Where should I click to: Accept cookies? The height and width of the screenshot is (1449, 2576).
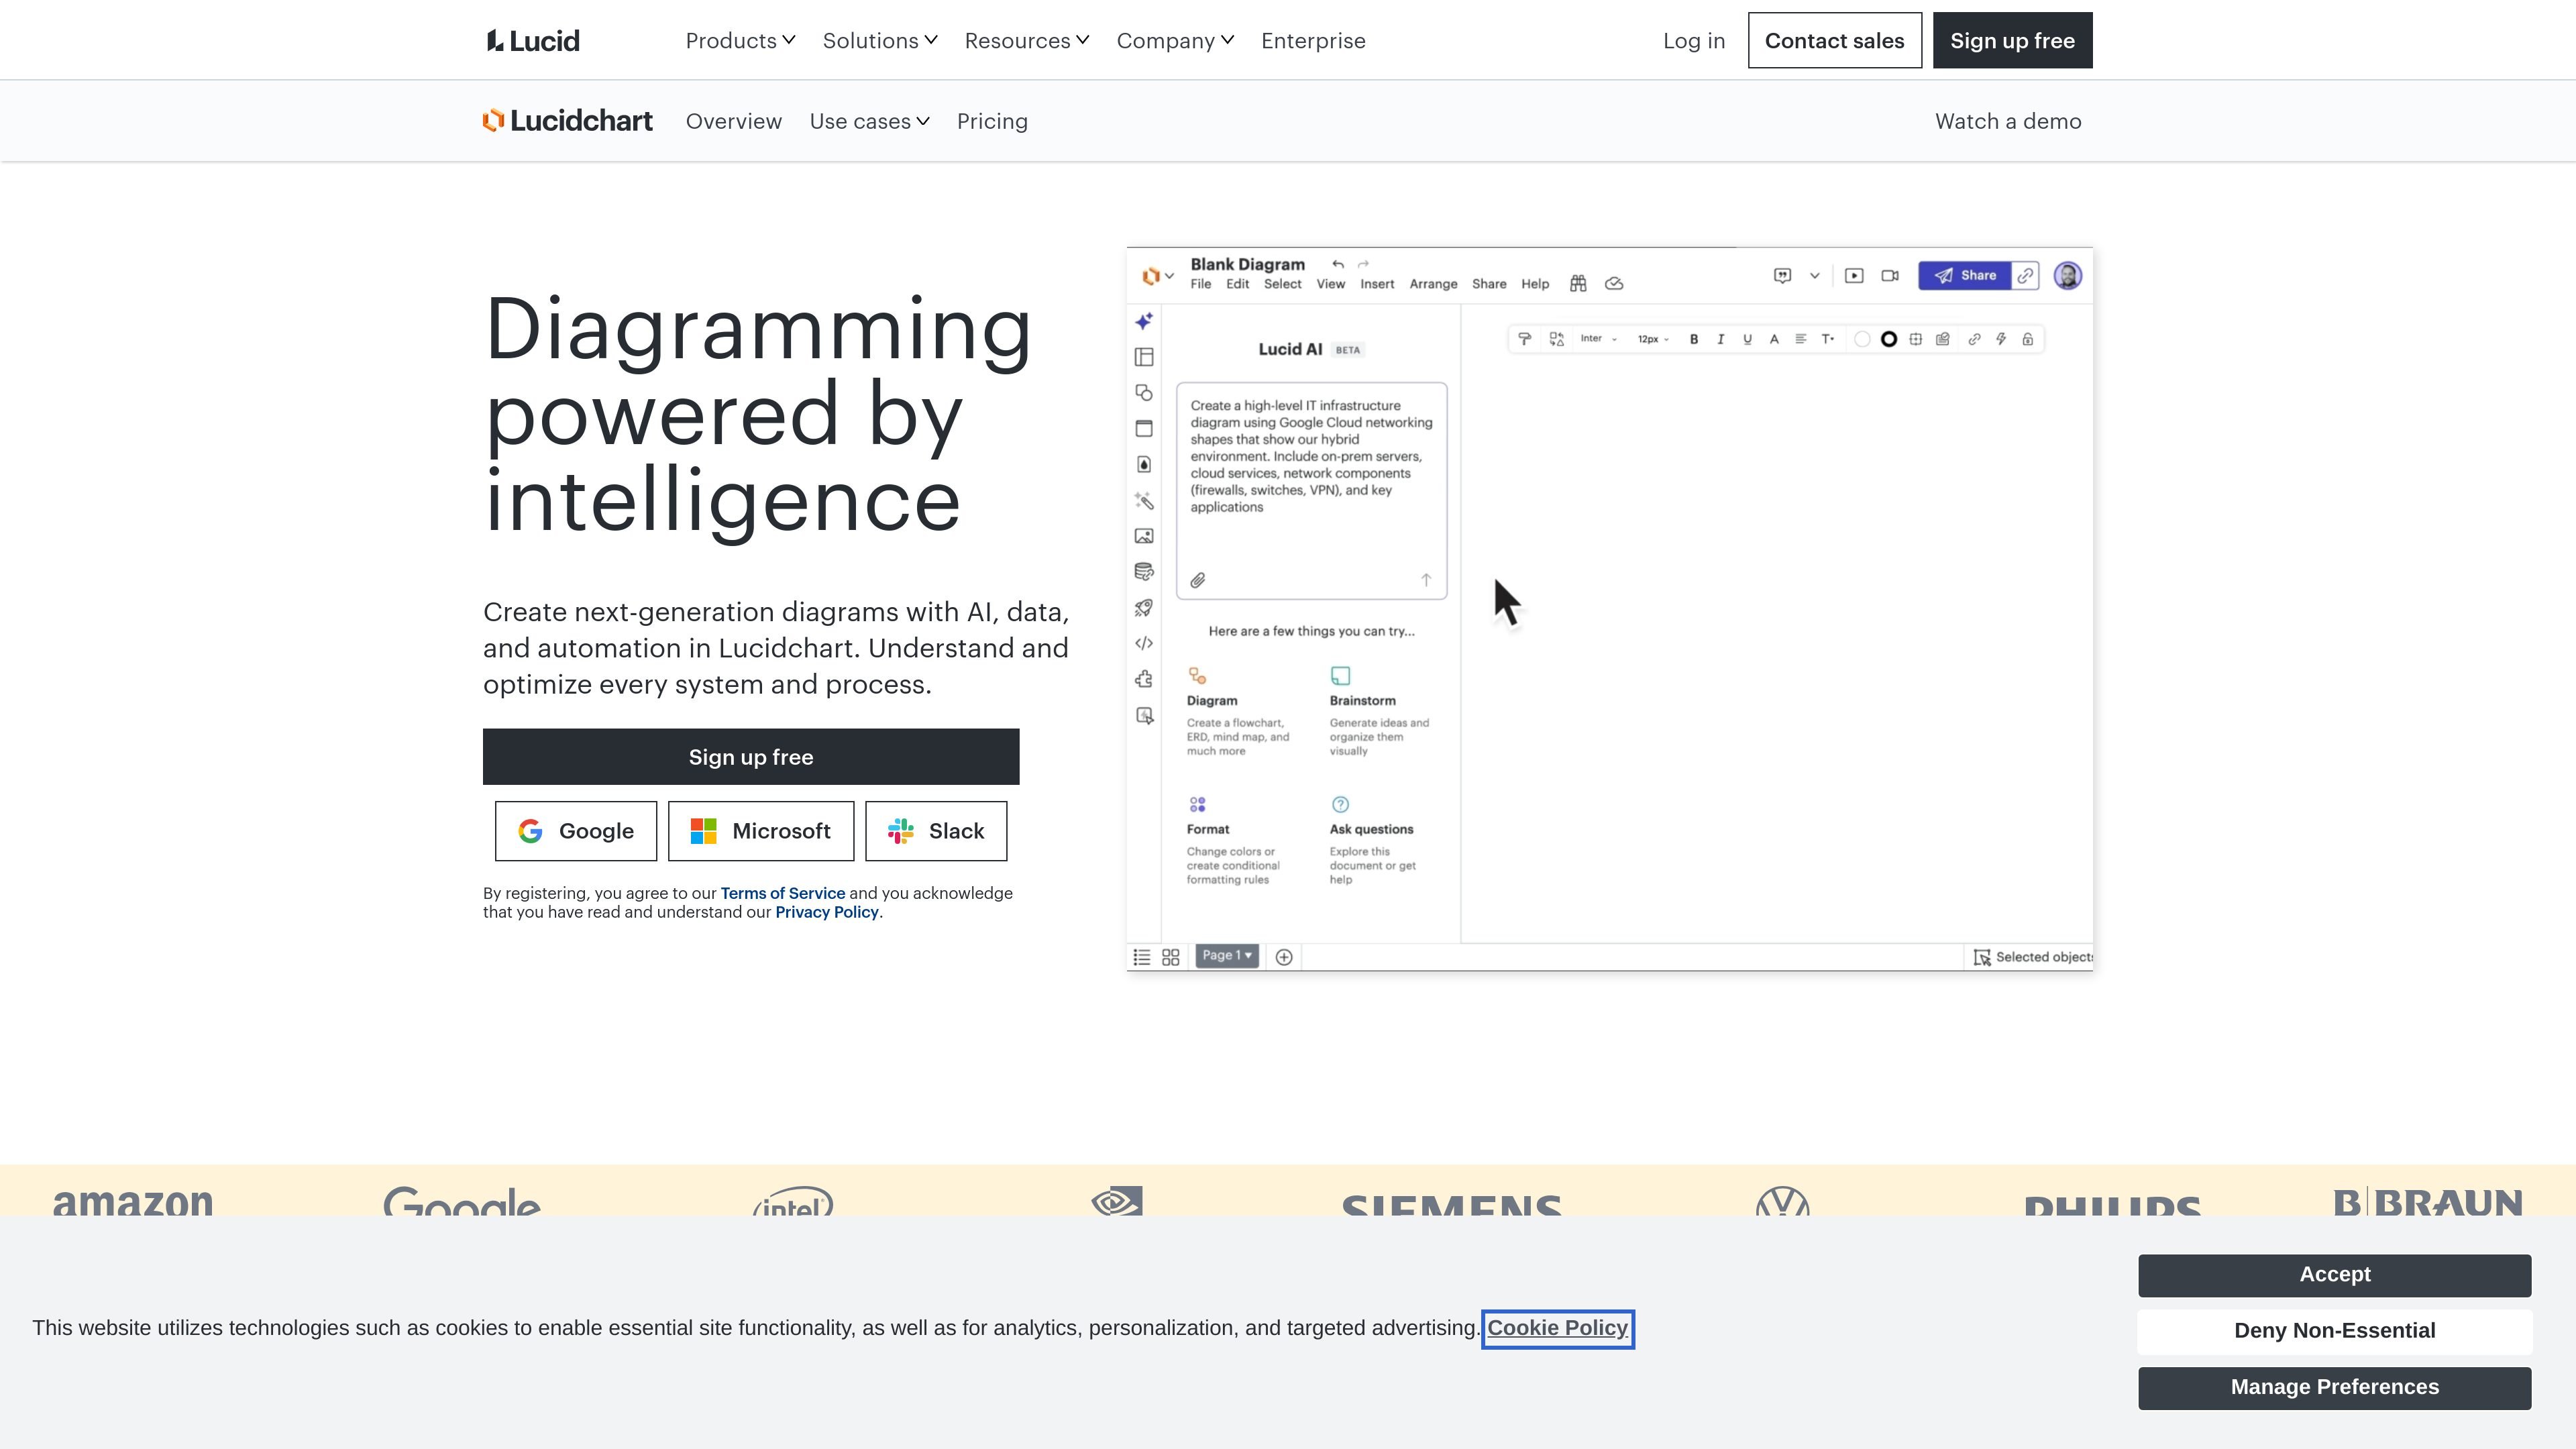(x=2335, y=1275)
